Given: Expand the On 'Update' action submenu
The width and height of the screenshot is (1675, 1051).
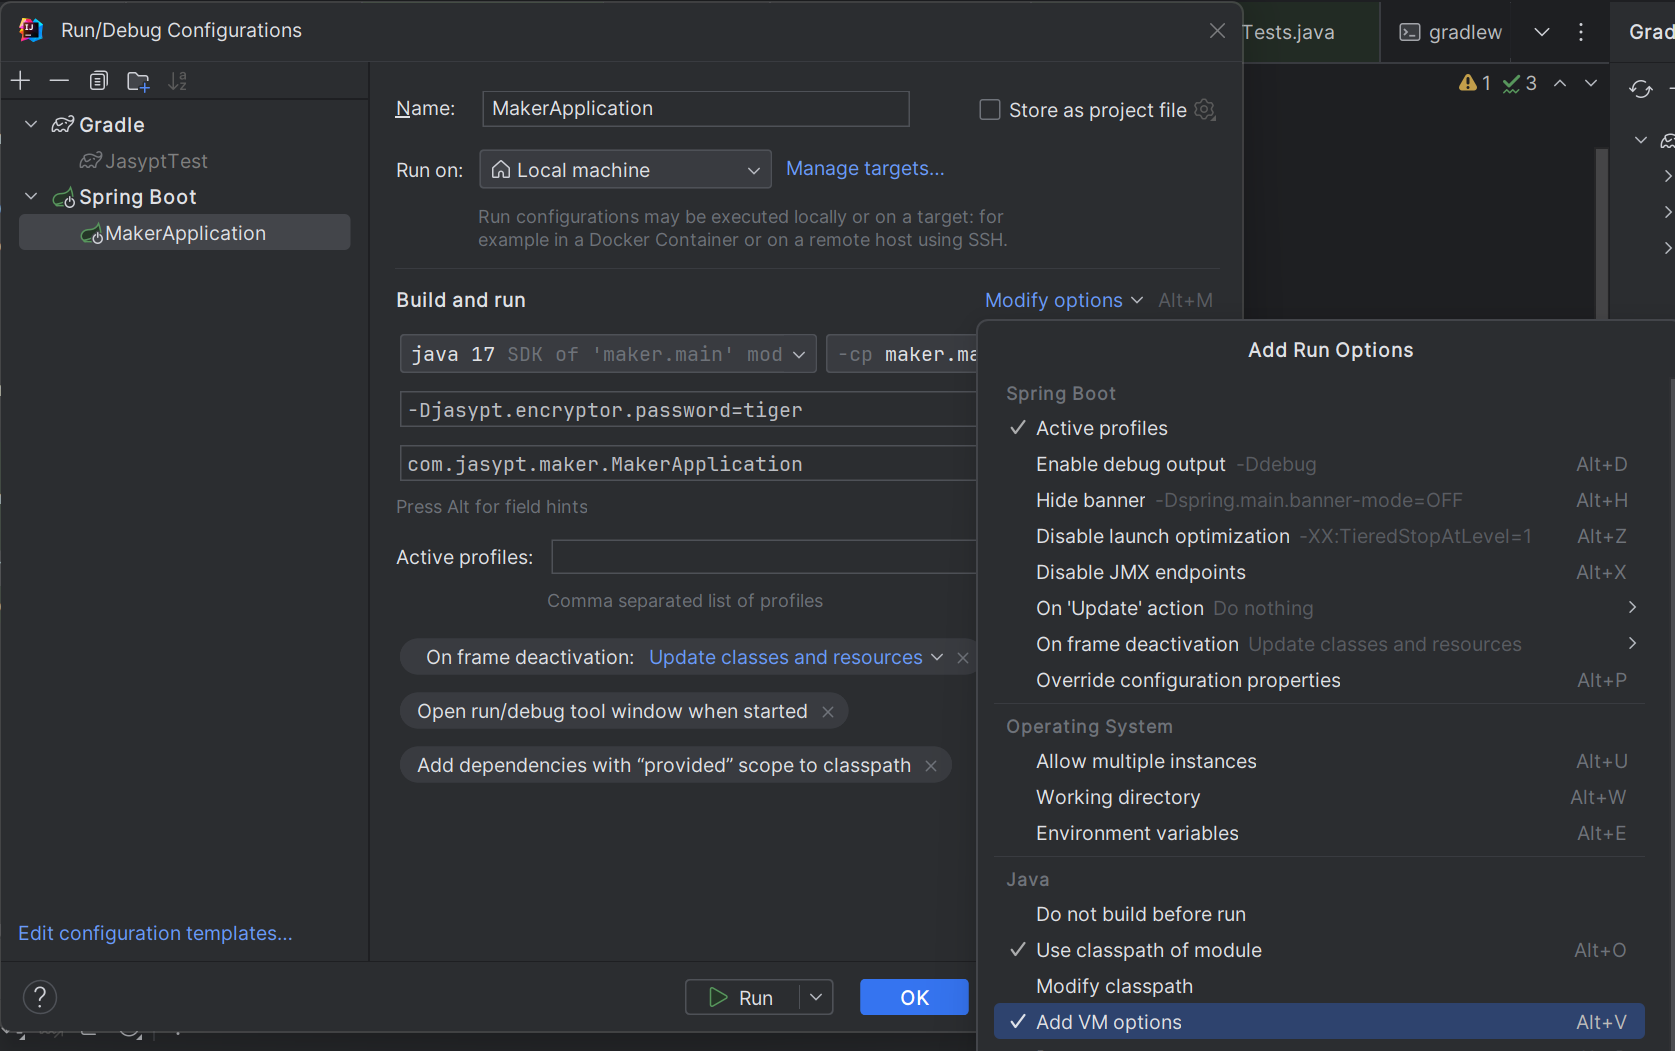Looking at the screenshot, I should pyautogui.click(x=1319, y=608).
